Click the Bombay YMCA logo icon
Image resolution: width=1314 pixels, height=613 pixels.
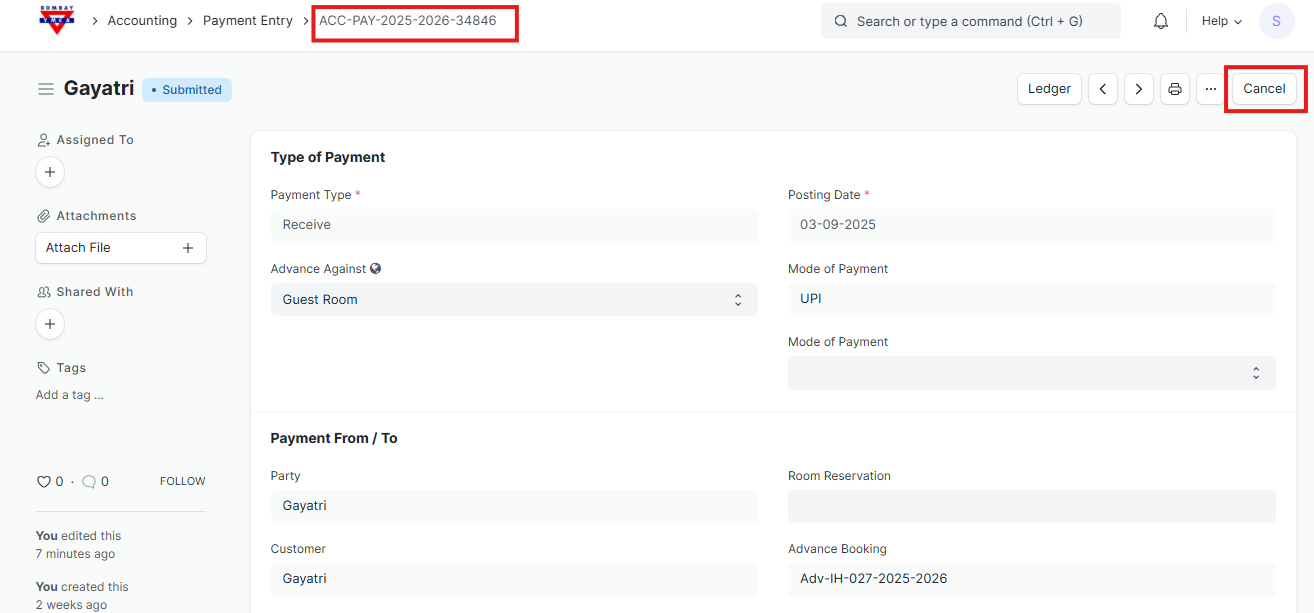tap(57, 20)
